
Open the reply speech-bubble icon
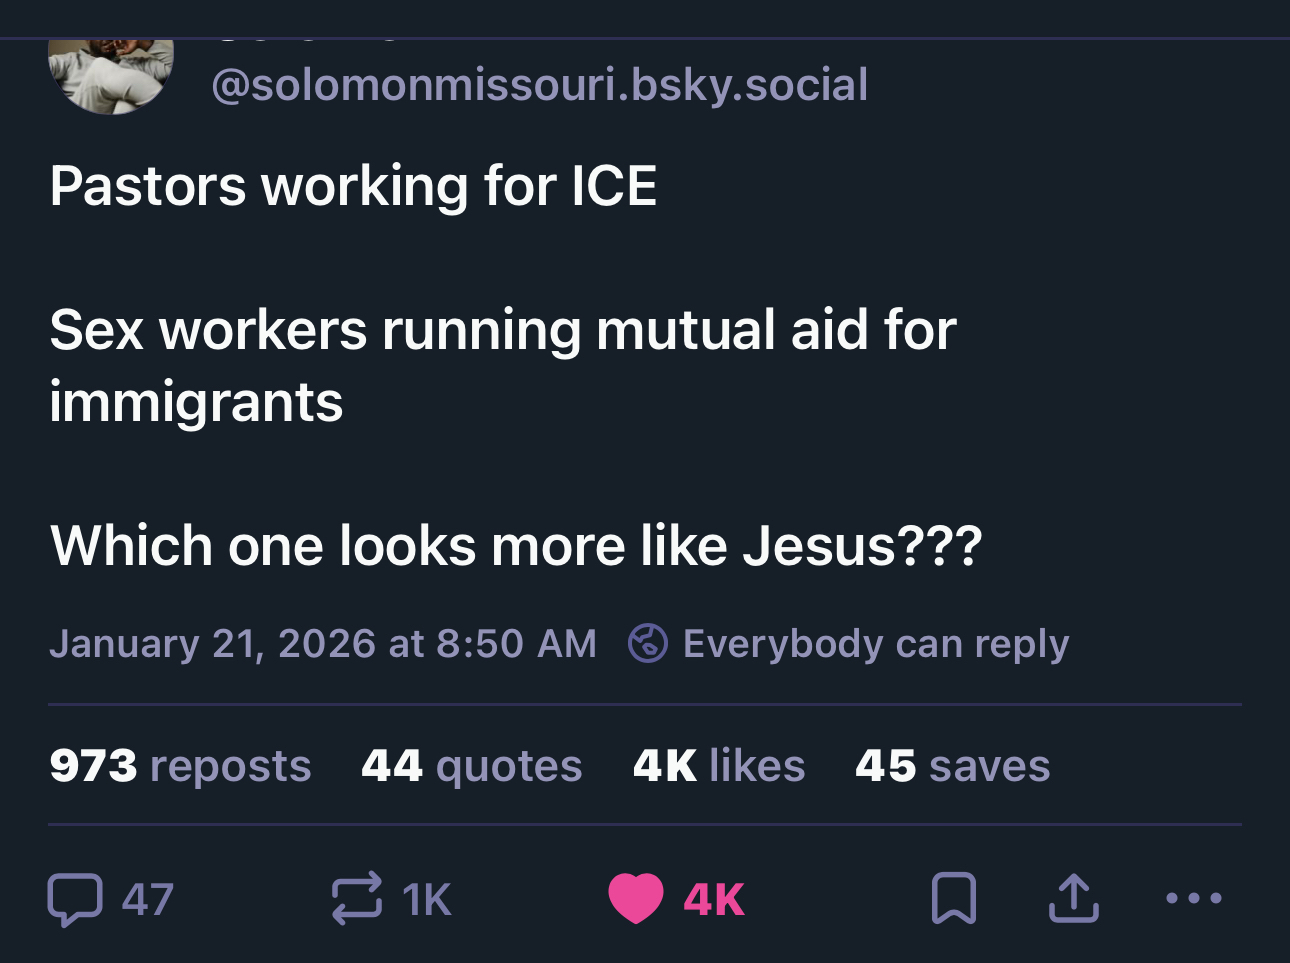[75, 898]
